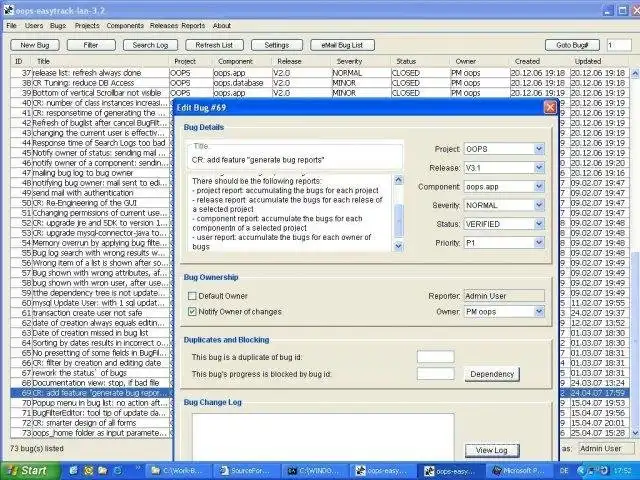Open the Releases menu
640x480 pixels.
[164, 25]
